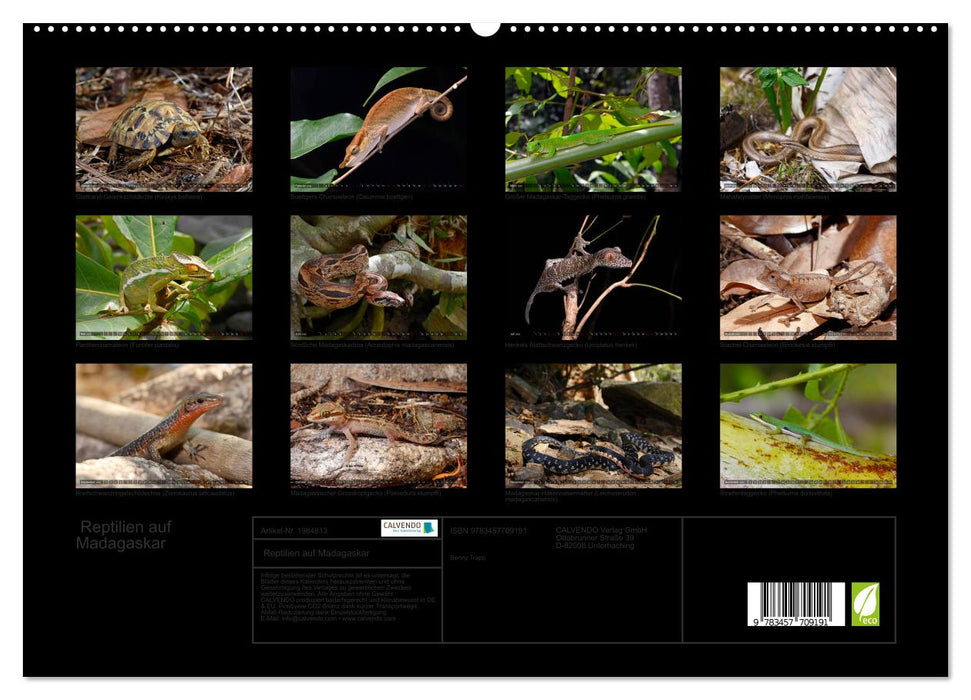971x700 pixels.
Task: Open the coiled Madagascar boa photo
Action: tap(378, 277)
